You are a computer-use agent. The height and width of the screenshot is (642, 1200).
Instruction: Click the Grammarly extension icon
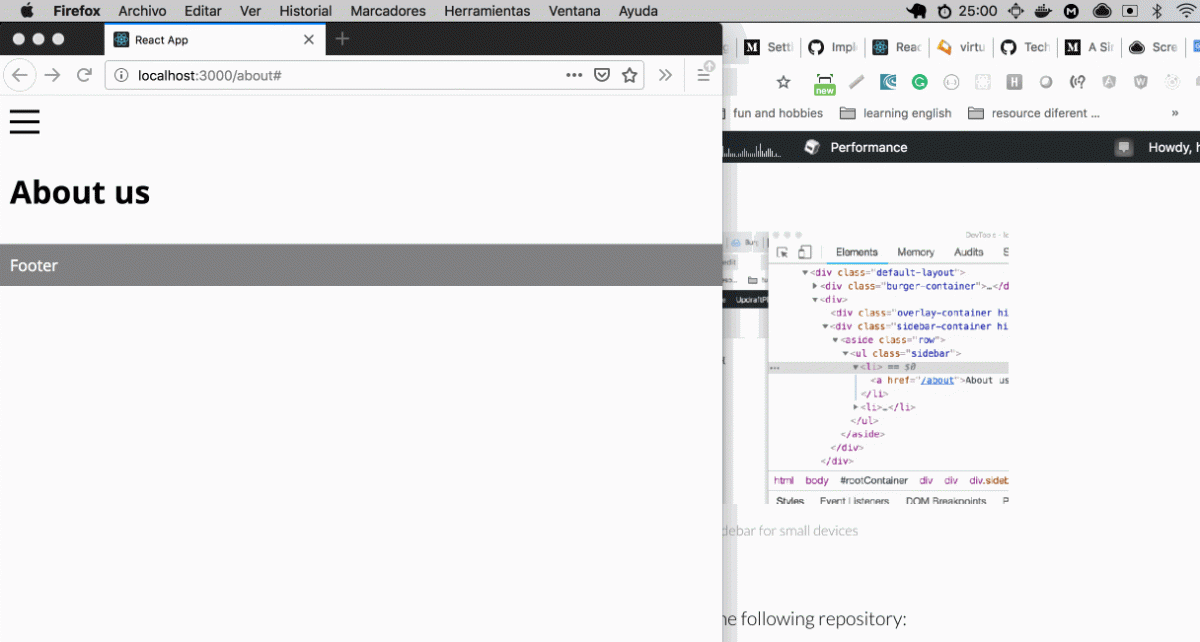click(x=919, y=82)
